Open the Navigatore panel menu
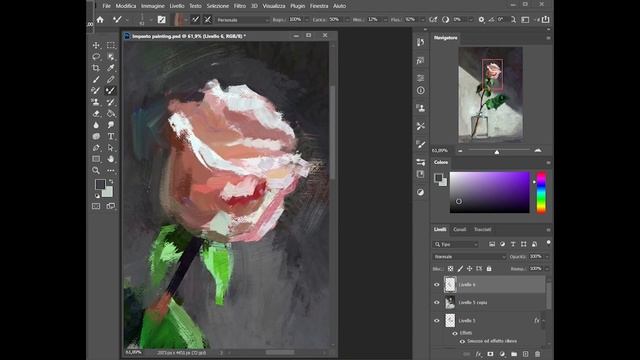Image resolution: width=640 pixels, height=360 pixels. (x=548, y=38)
